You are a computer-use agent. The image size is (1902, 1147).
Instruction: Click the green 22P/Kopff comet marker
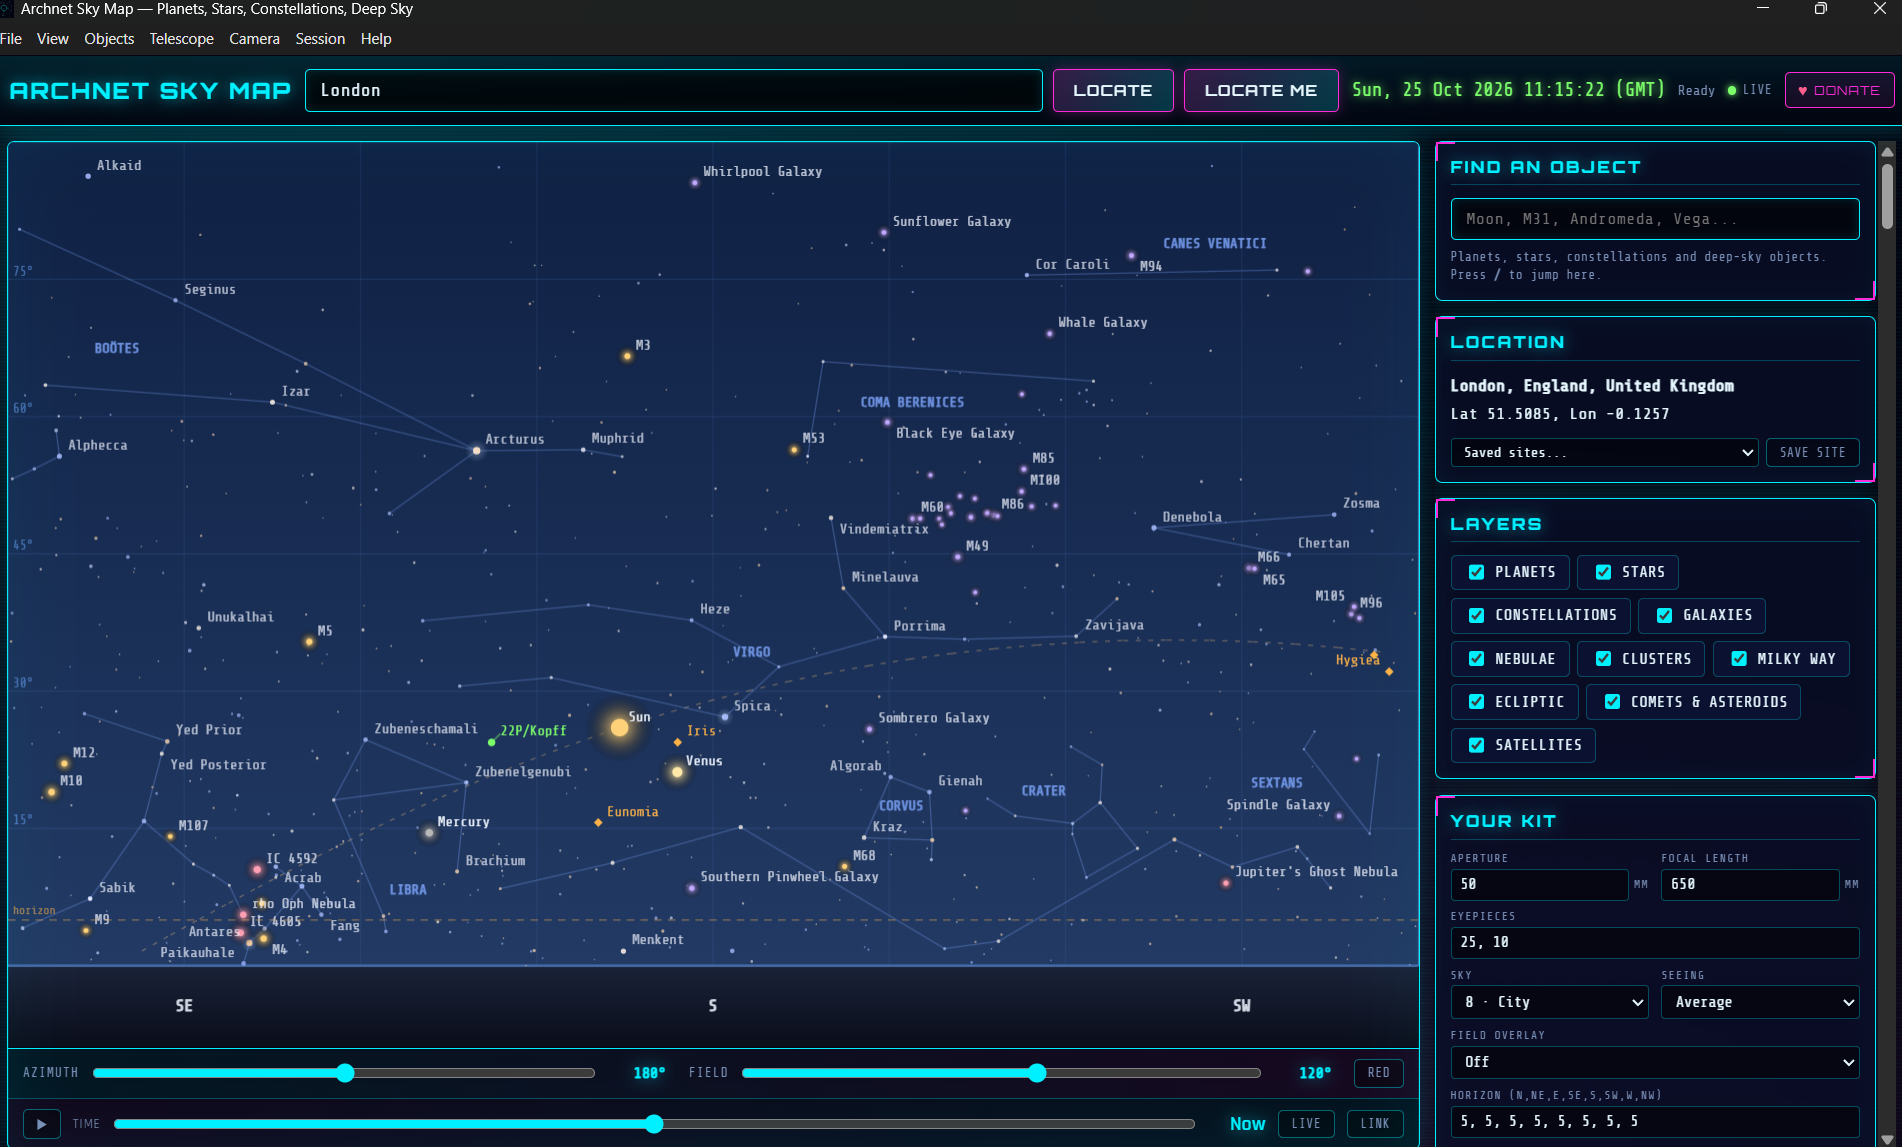coord(491,742)
